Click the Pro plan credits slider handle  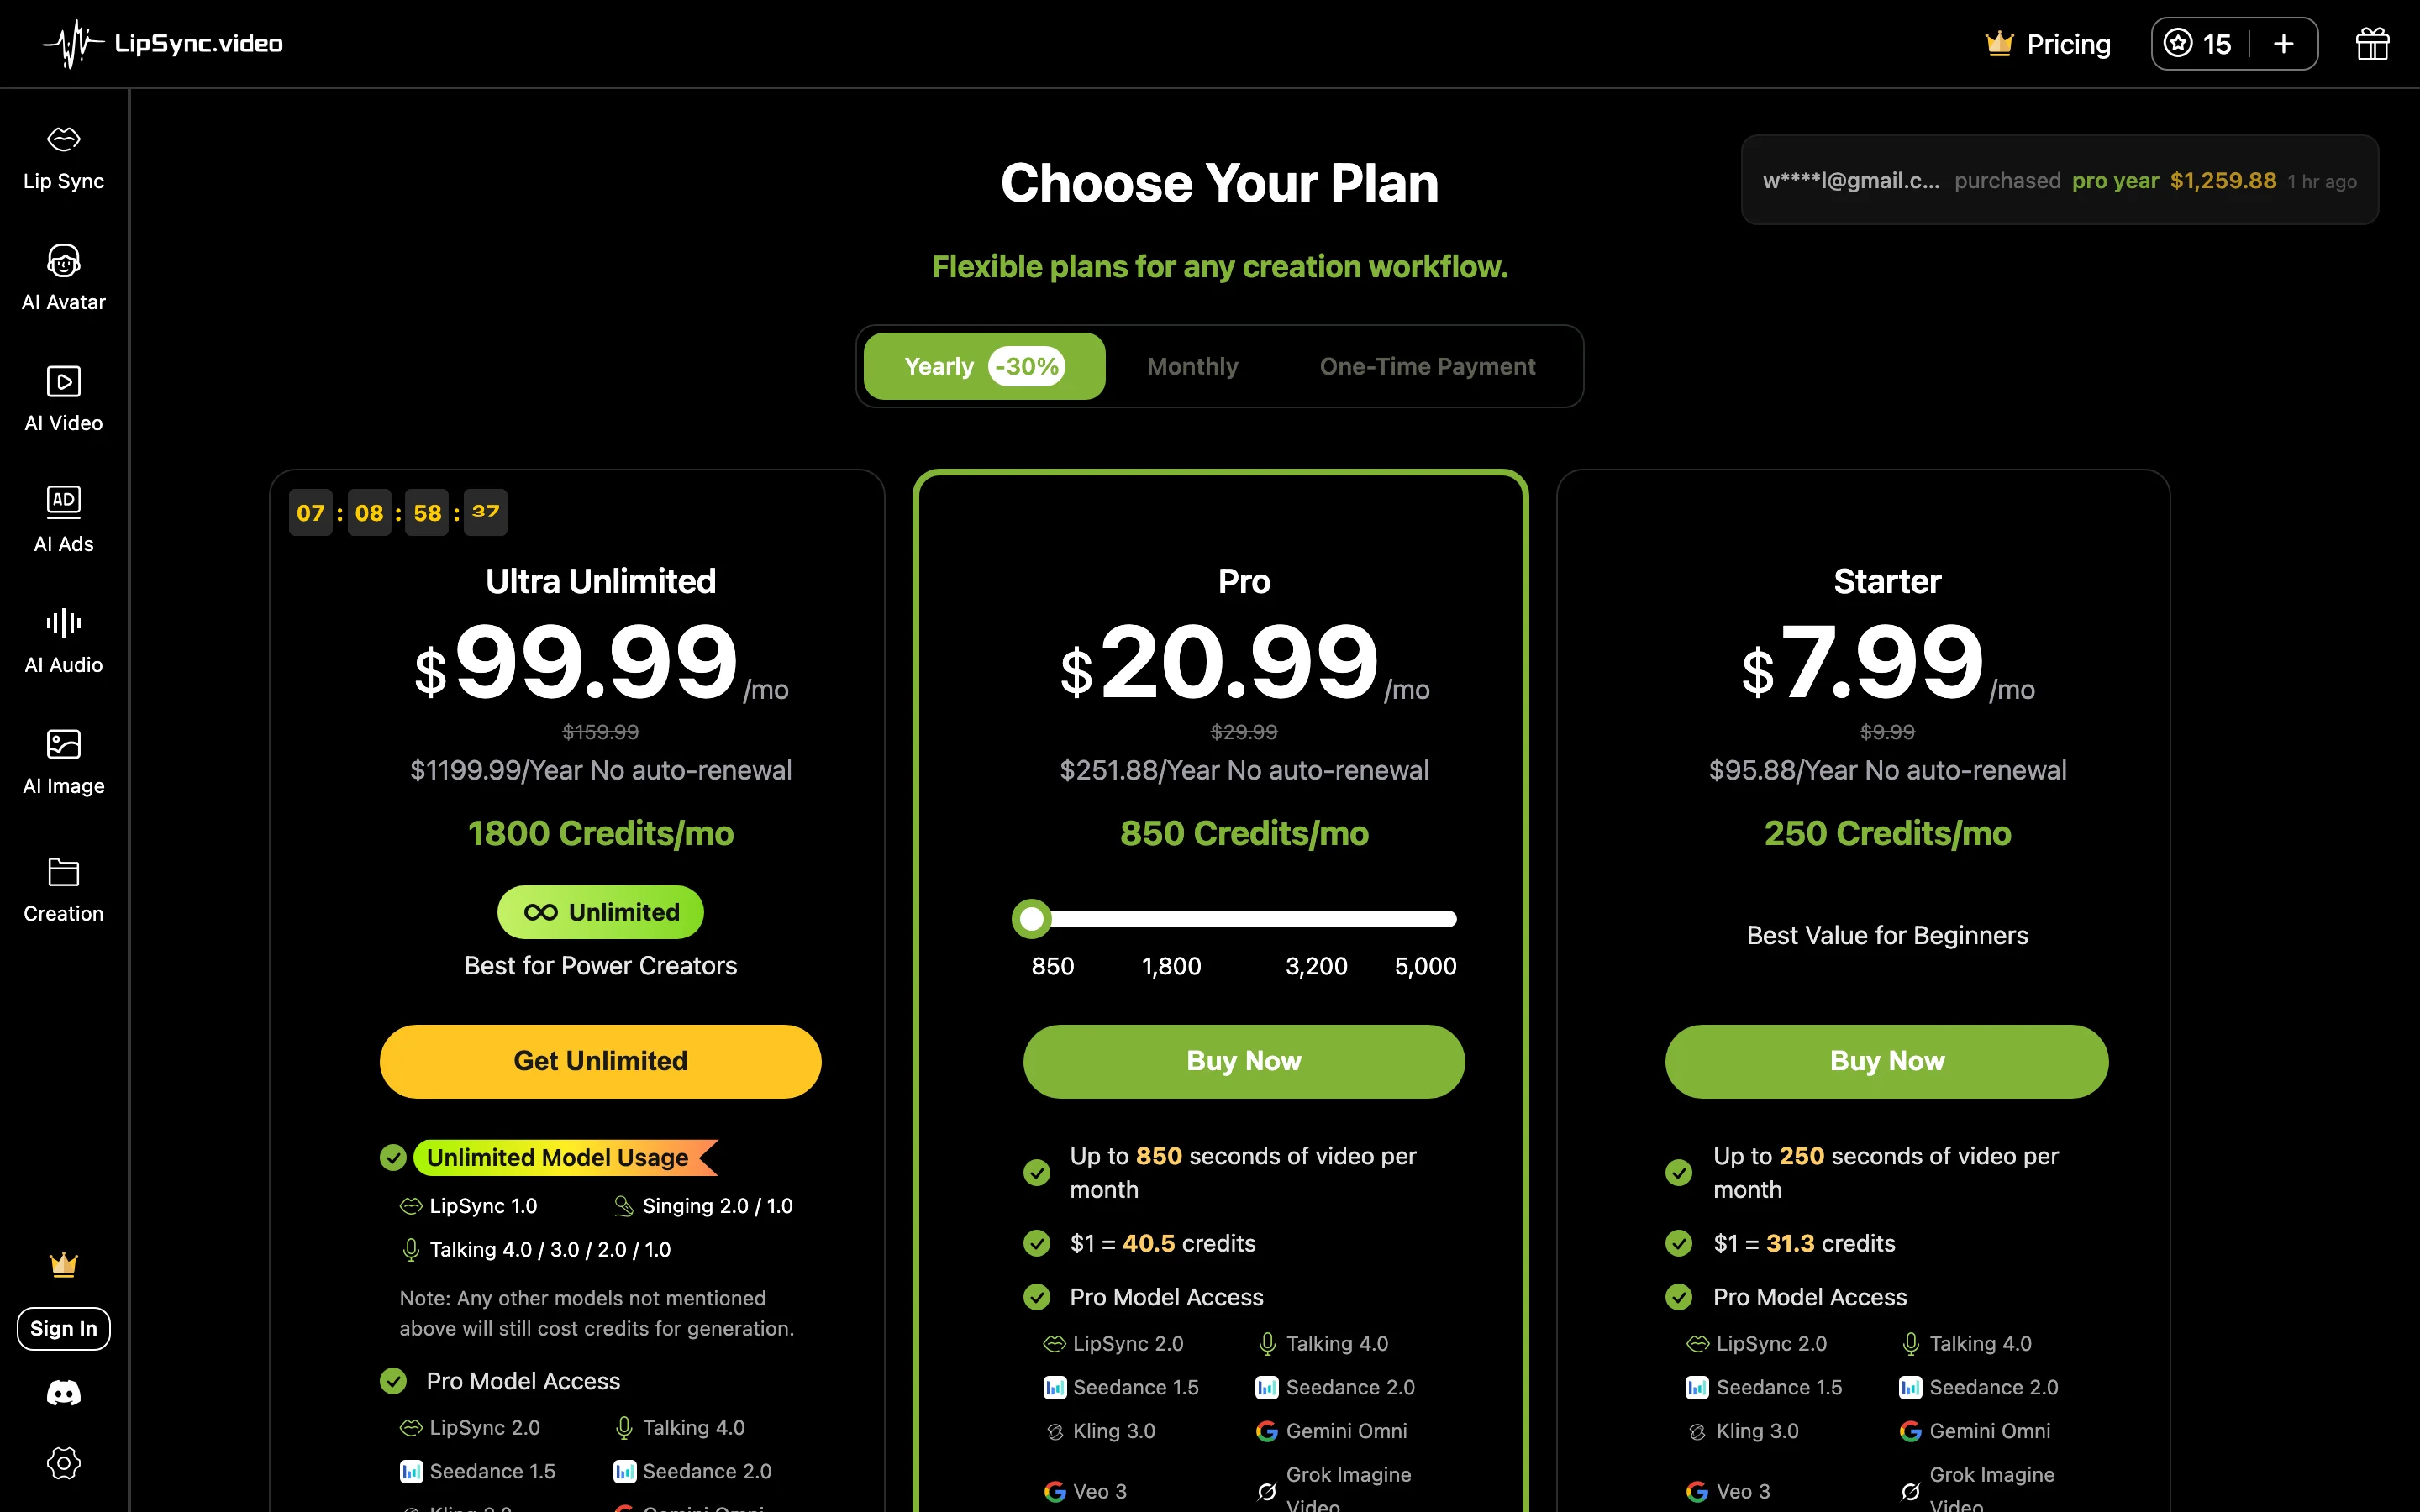(1031, 918)
